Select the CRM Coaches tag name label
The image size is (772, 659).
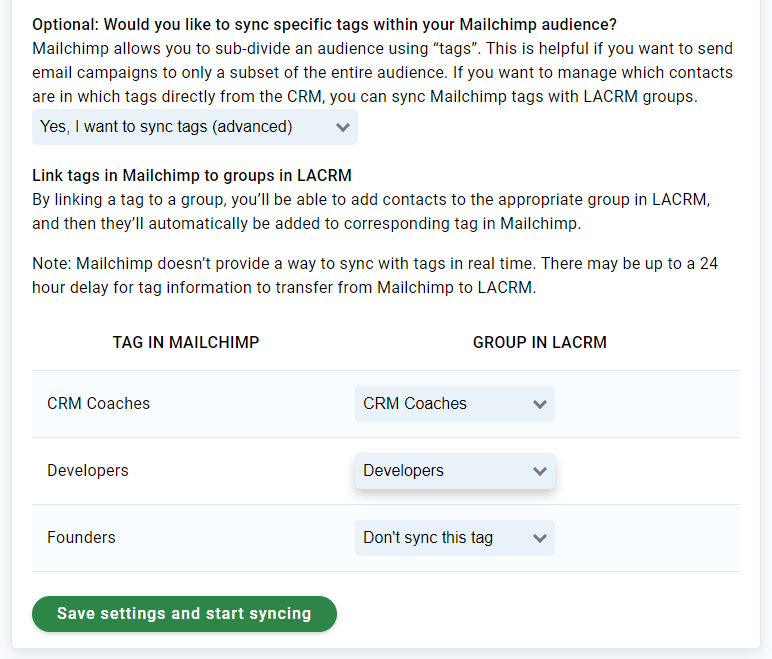point(98,404)
